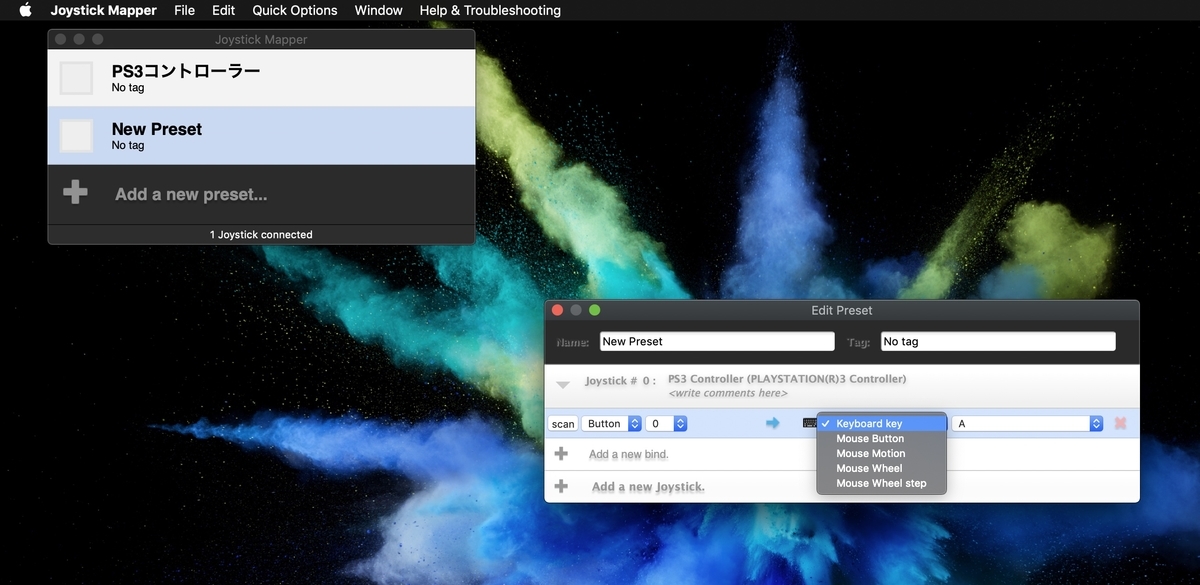Open the Button input type dropdown
The width and height of the screenshot is (1200, 585).
[x=611, y=424]
